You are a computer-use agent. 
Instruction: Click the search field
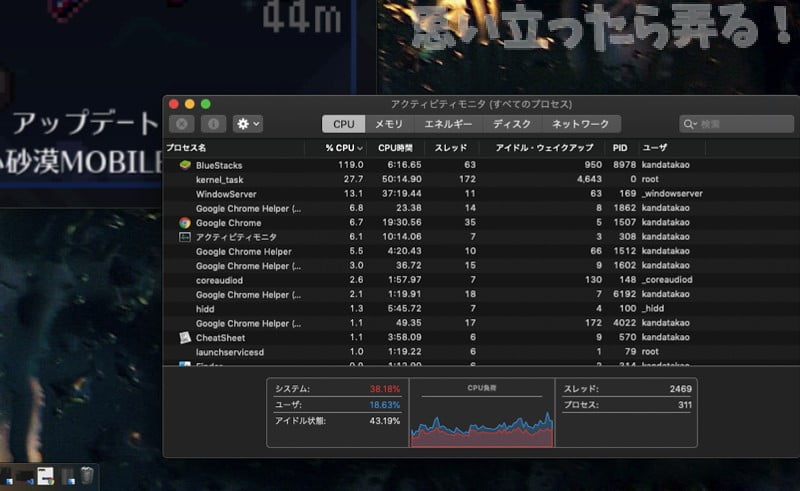coord(736,124)
